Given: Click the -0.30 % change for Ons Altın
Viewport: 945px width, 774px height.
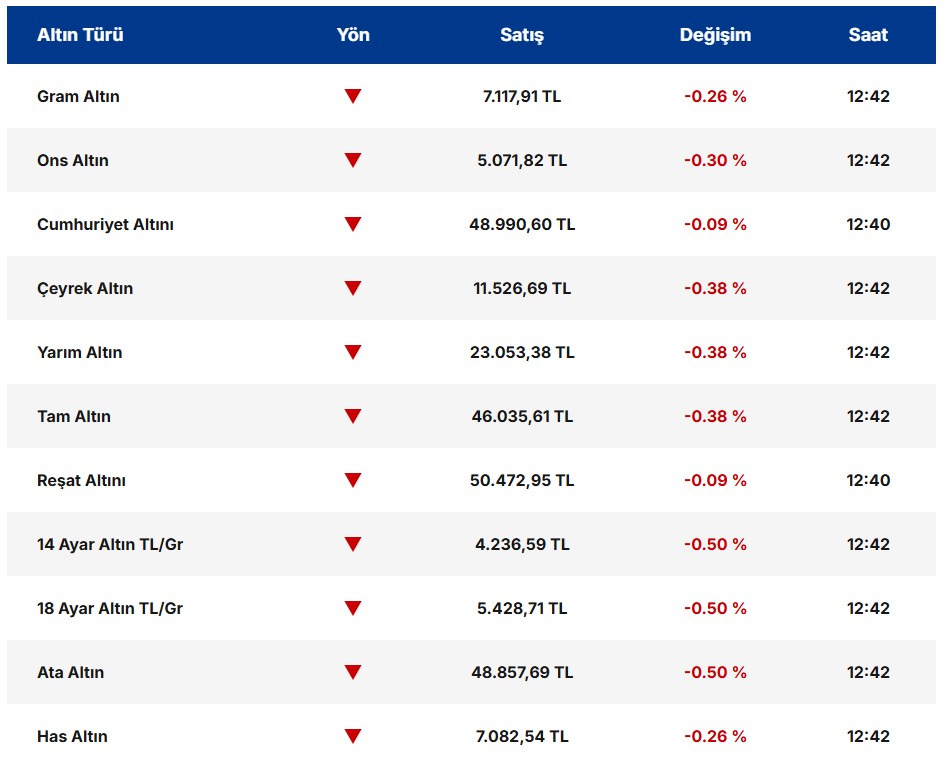Looking at the screenshot, I should tap(715, 161).
